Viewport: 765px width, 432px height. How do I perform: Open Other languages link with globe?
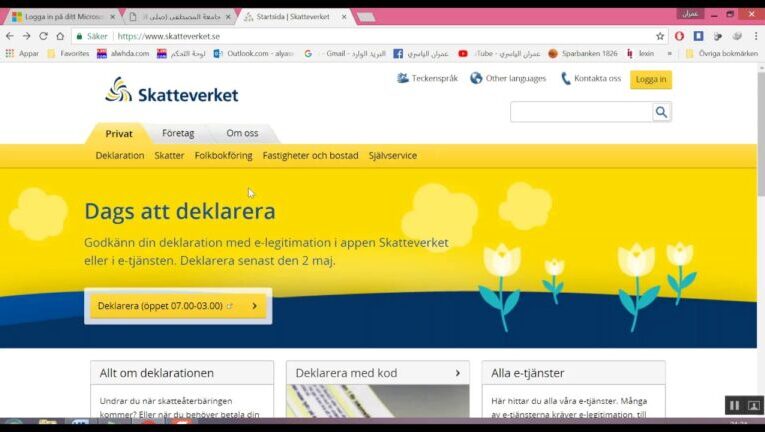click(x=508, y=78)
